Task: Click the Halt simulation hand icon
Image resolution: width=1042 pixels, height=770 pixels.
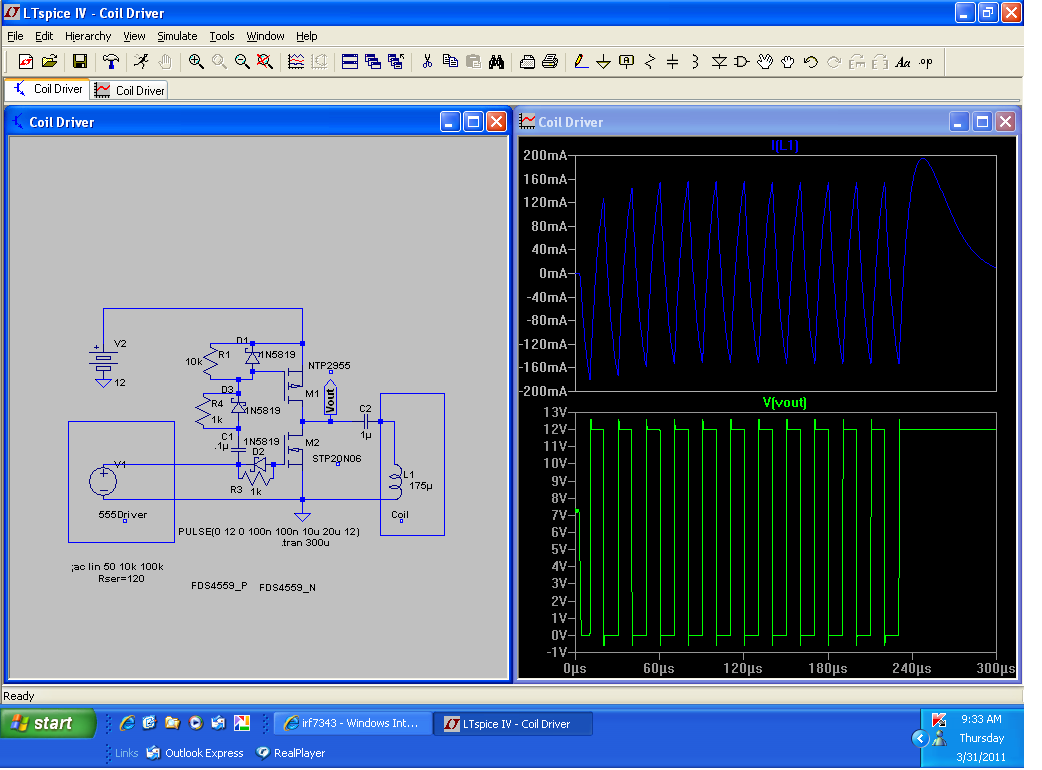Action: (x=165, y=62)
